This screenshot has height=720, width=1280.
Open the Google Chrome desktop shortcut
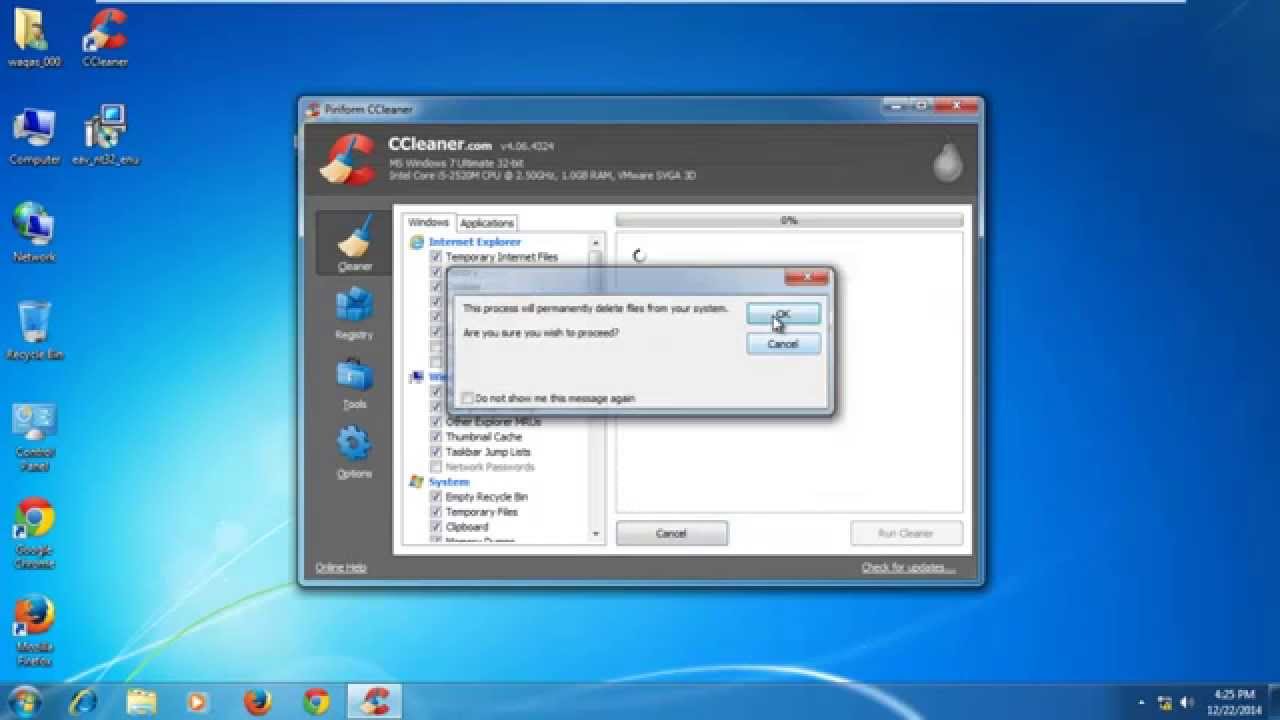[x=34, y=533]
